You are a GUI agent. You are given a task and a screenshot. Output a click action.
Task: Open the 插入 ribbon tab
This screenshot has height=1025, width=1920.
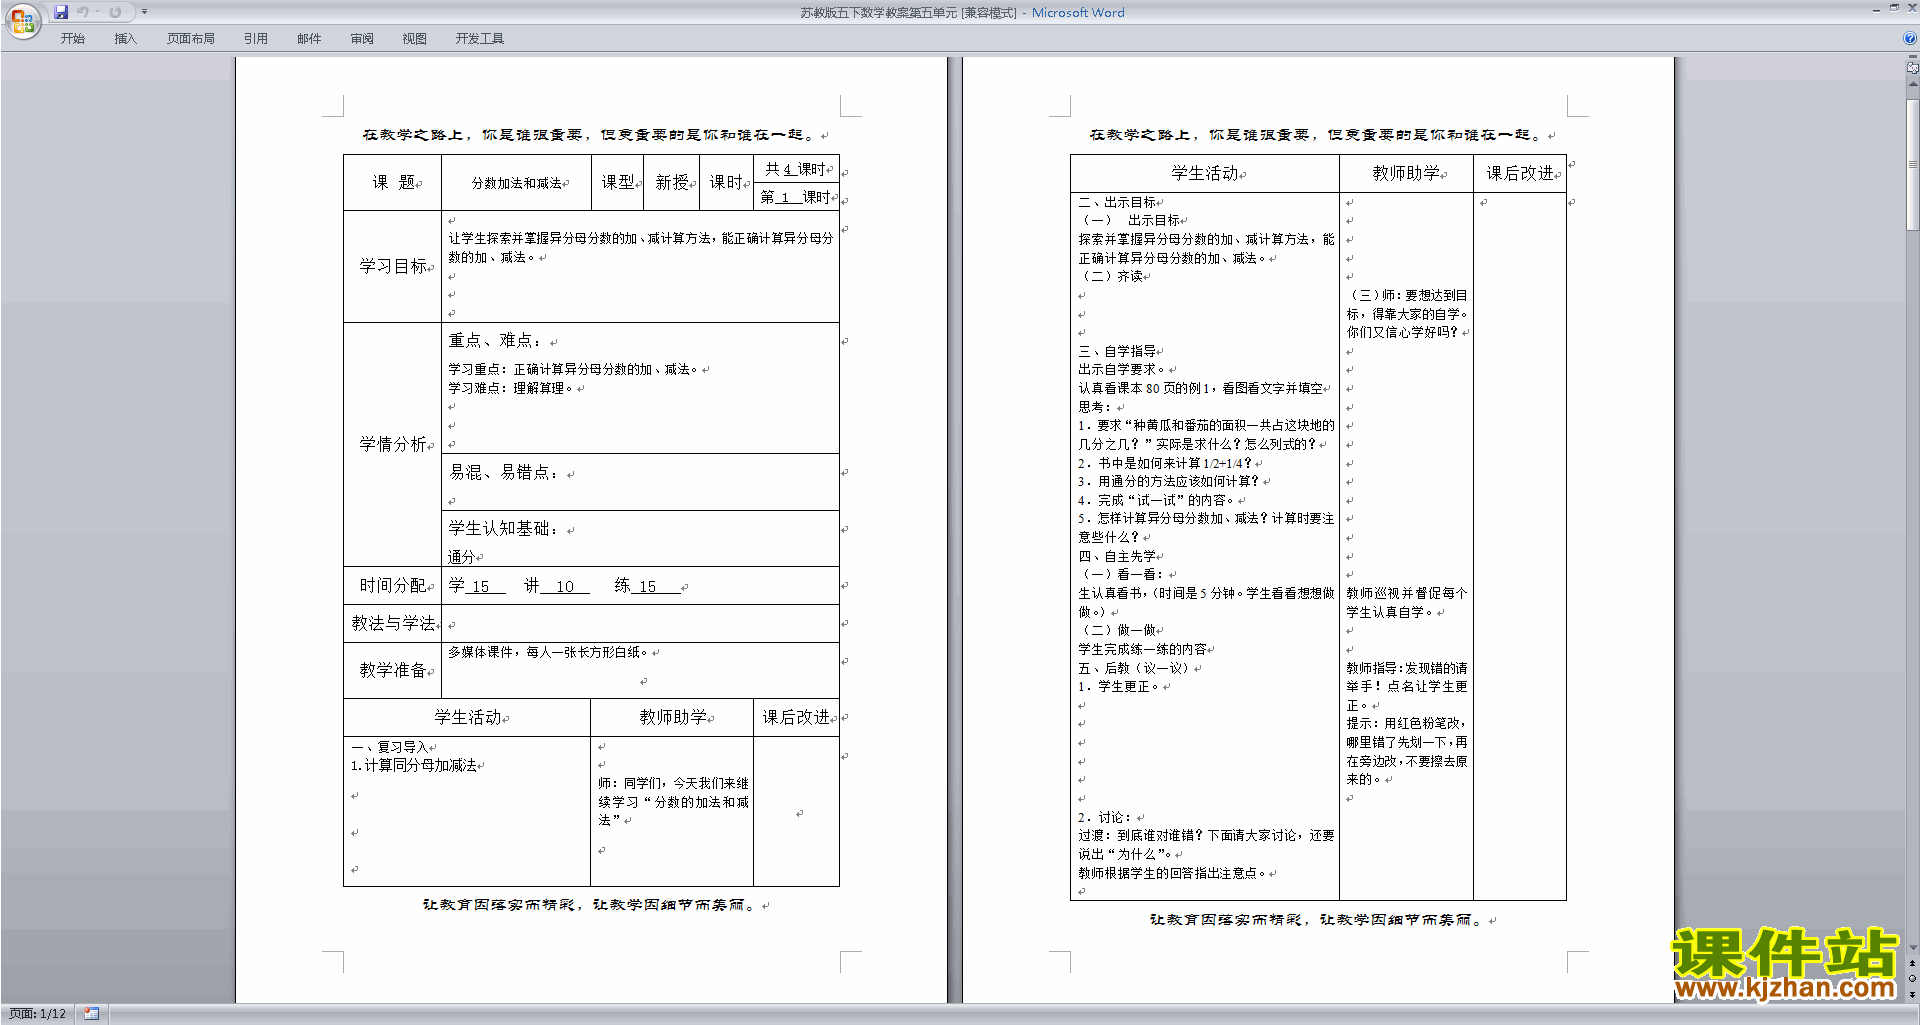click(125, 39)
